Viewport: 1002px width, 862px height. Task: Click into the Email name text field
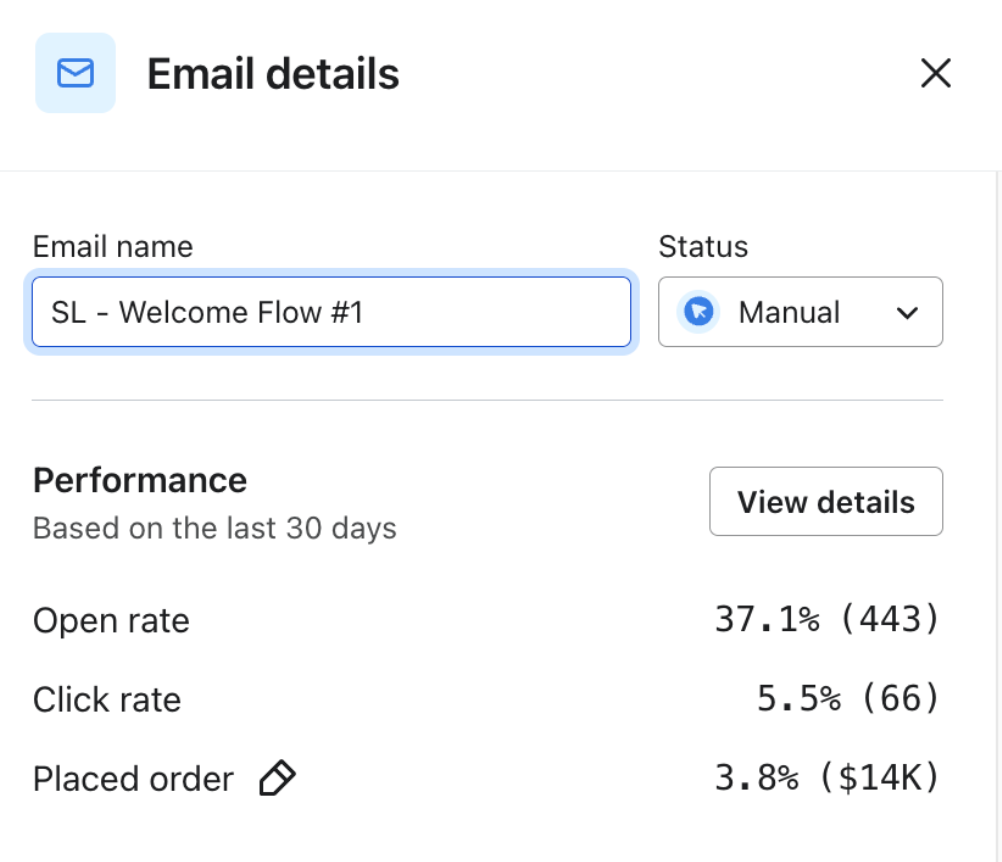[x=331, y=313]
